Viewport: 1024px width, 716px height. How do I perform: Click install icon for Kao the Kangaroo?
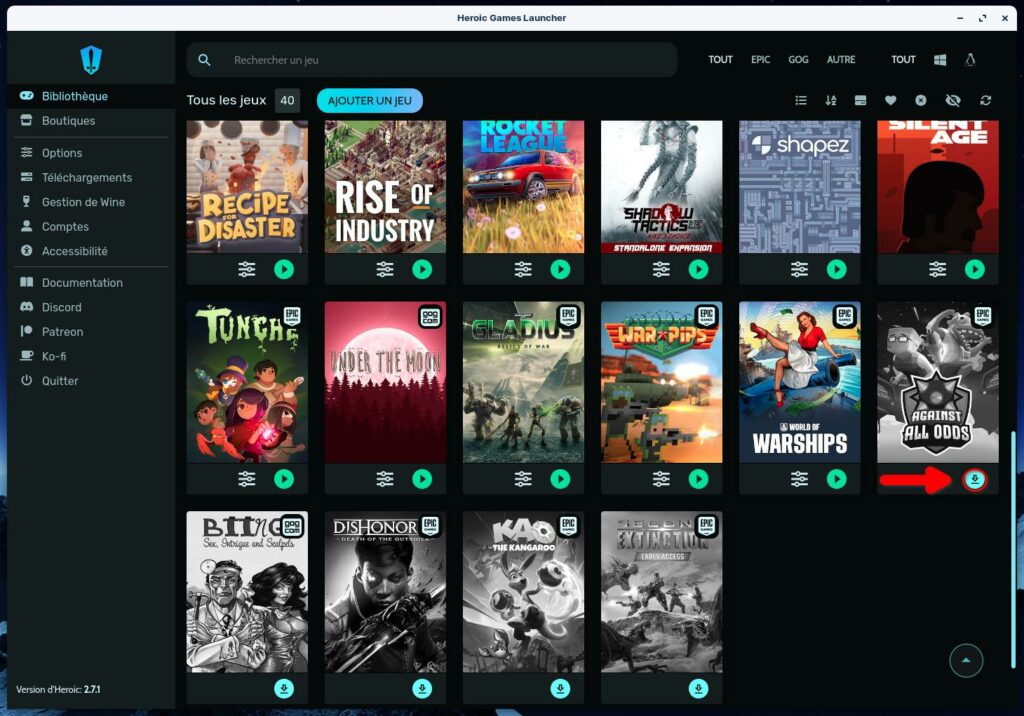click(560, 688)
